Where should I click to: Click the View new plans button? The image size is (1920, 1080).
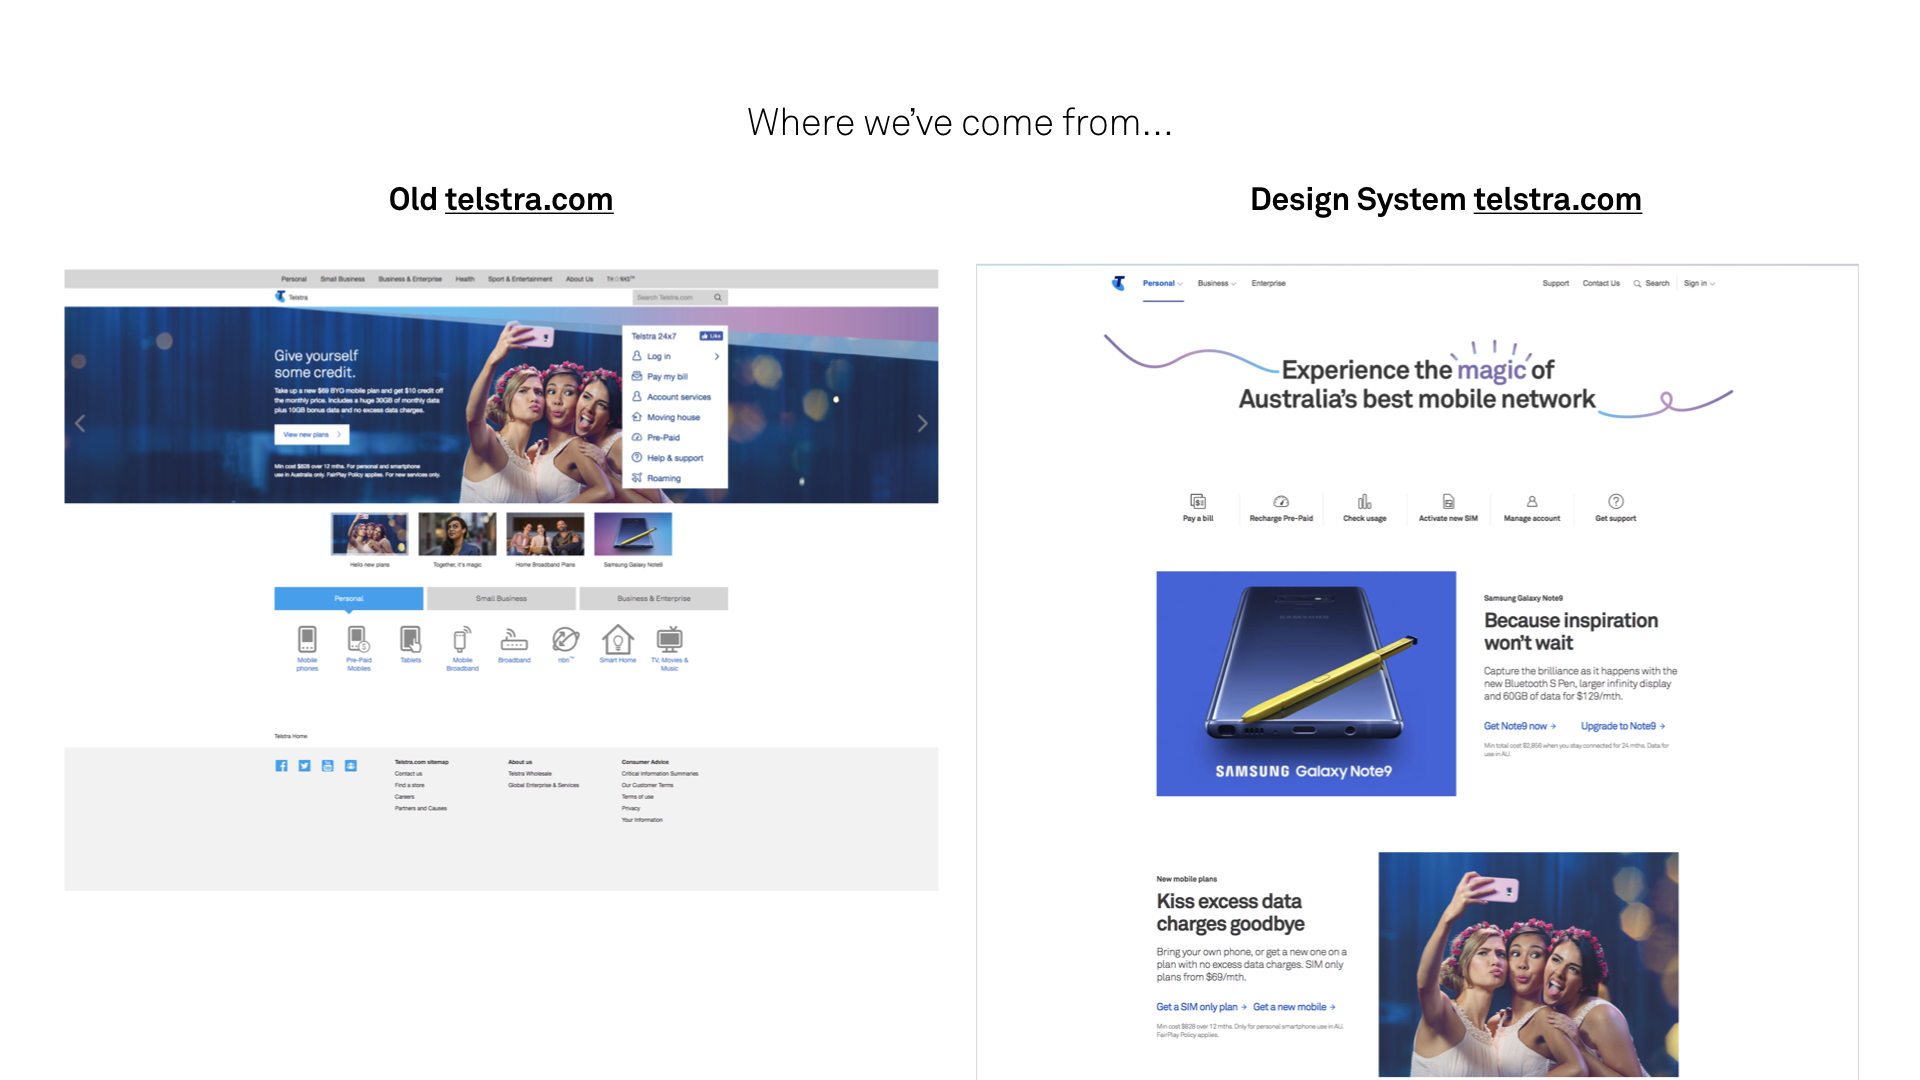(x=312, y=434)
